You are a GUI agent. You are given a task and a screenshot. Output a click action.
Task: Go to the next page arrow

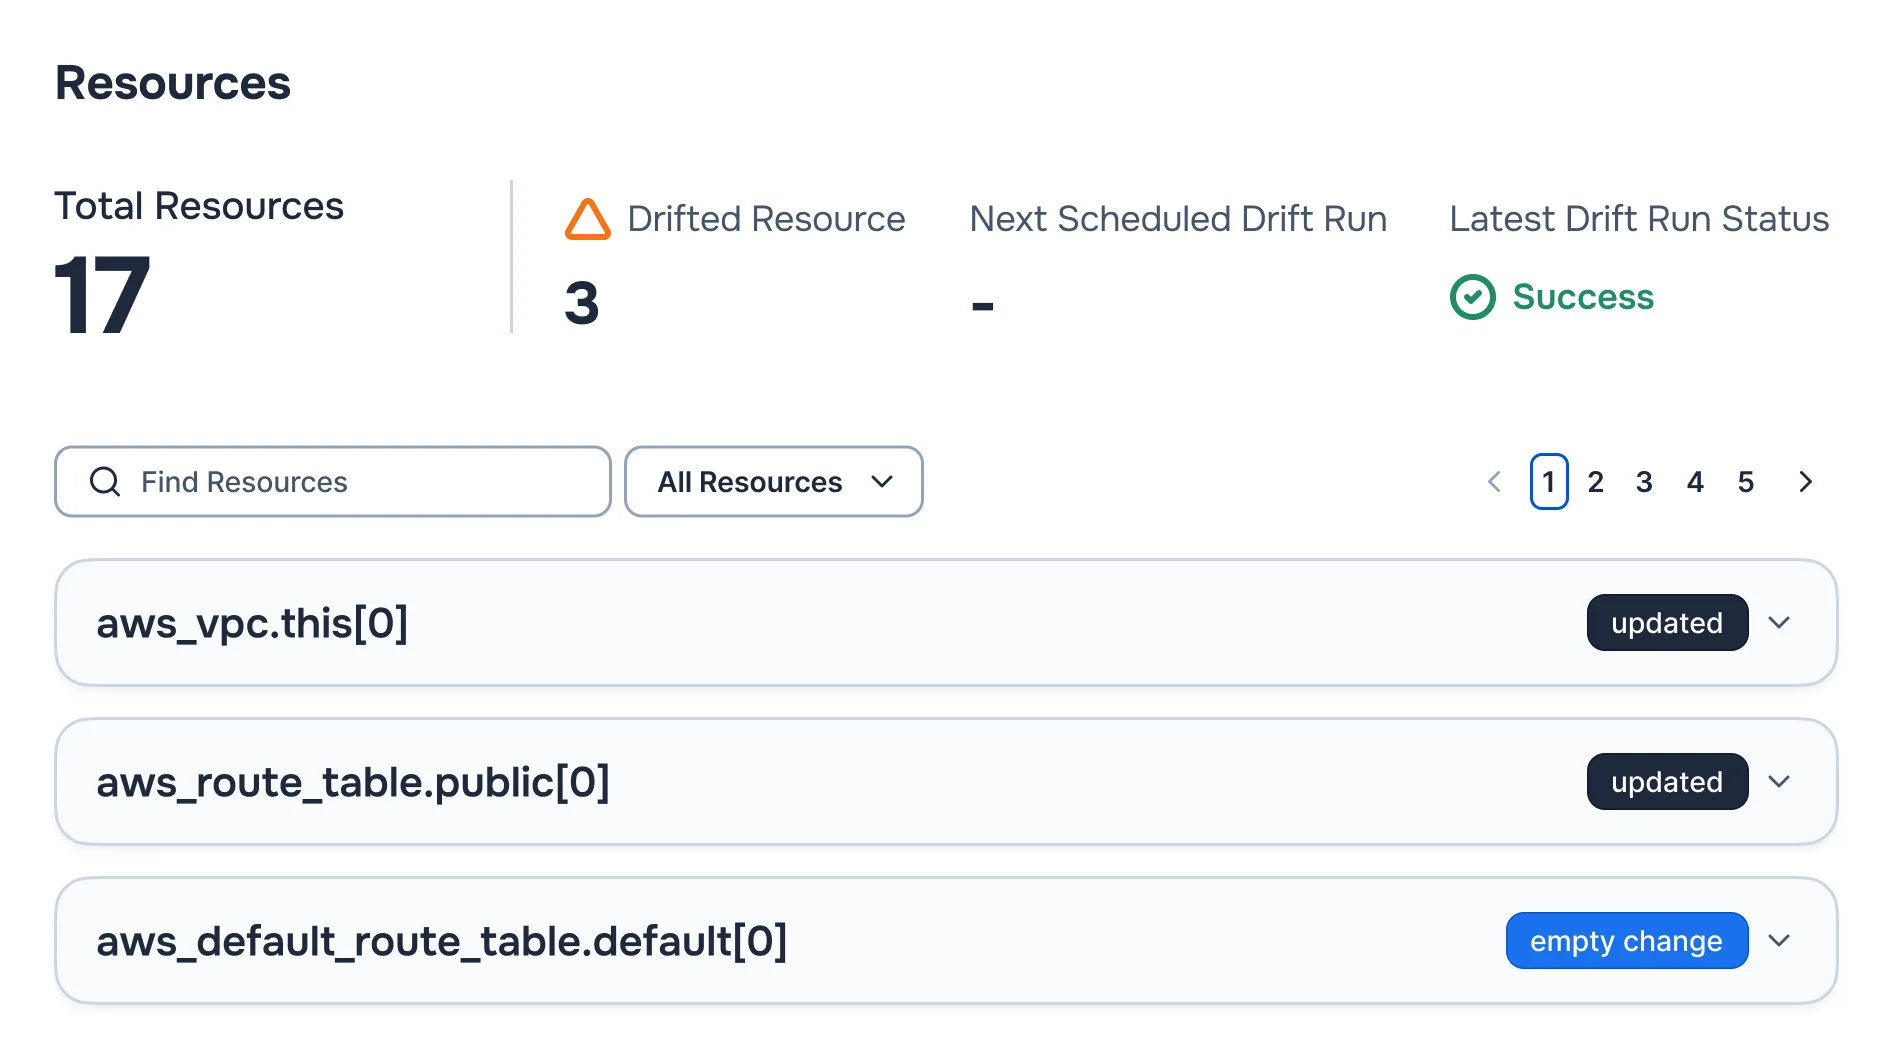(x=1805, y=482)
